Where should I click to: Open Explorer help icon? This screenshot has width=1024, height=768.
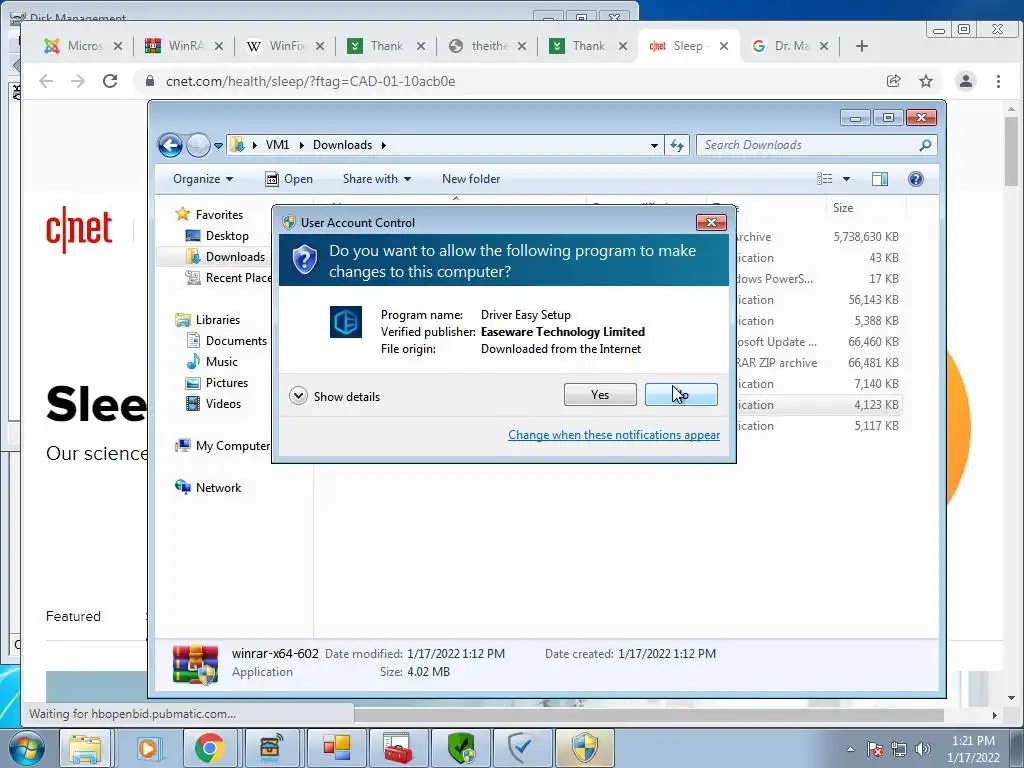(x=916, y=179)
